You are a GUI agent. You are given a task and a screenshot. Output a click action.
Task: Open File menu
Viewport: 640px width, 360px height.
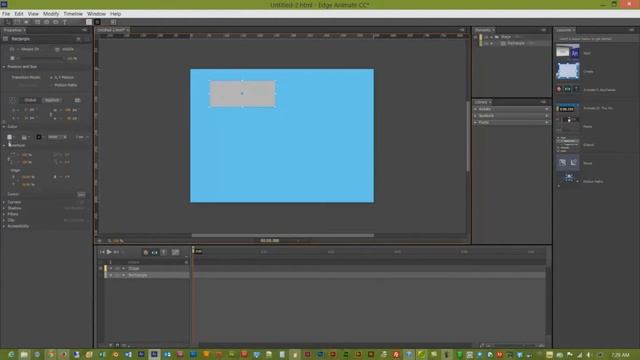[x=6, y=13]
